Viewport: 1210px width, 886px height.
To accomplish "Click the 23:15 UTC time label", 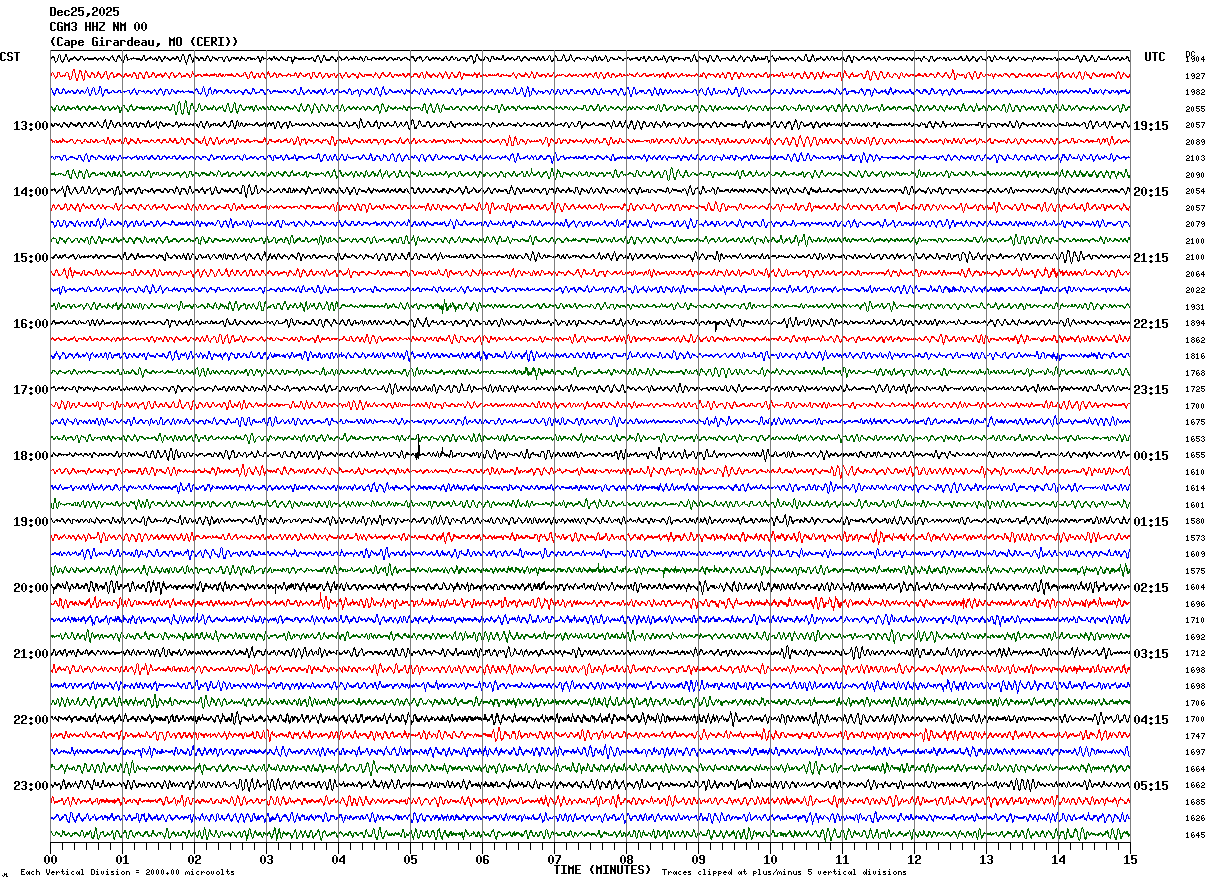I will click(1150, 390).
